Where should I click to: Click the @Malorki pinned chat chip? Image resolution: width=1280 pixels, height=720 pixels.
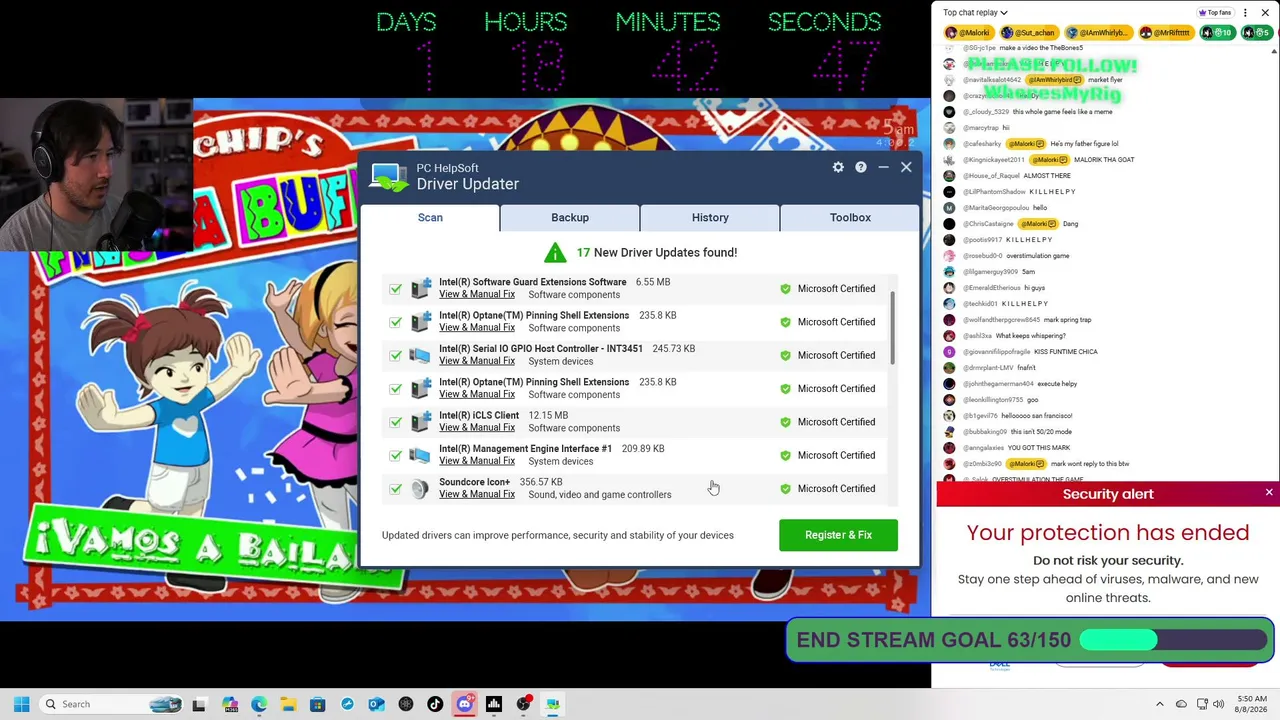click(968, 33)
